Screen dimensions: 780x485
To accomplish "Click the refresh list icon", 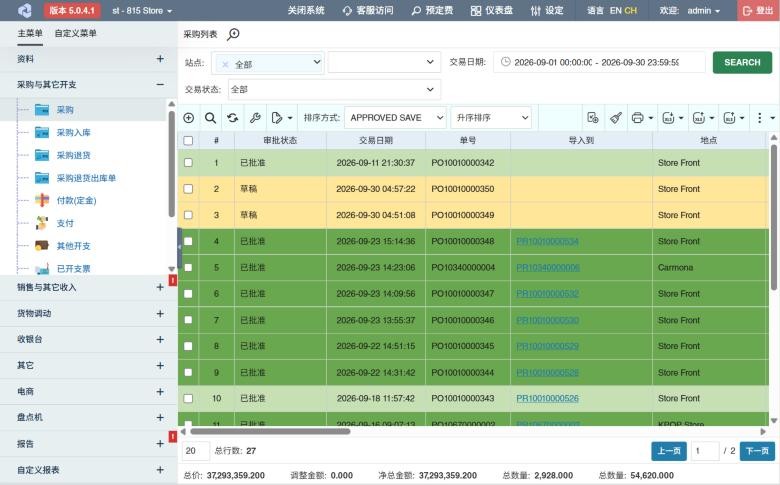I will pyautogui.click(x=232, y=118).
